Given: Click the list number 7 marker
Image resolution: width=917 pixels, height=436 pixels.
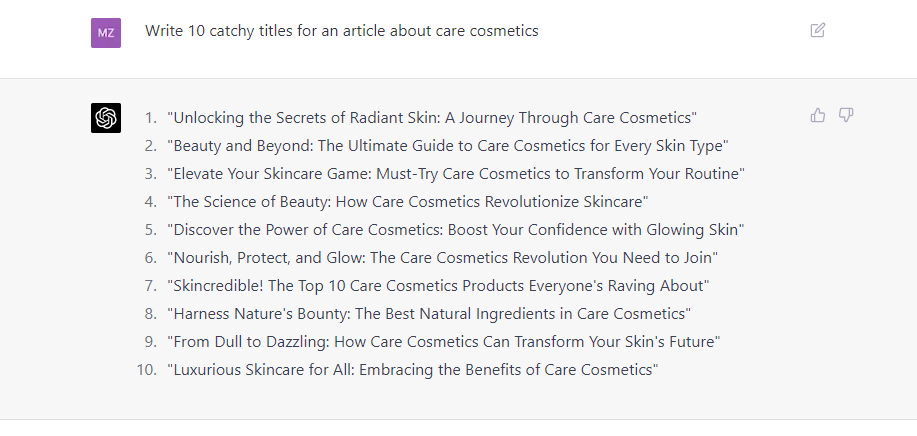Looking at the screenshot, I should 151,286.
